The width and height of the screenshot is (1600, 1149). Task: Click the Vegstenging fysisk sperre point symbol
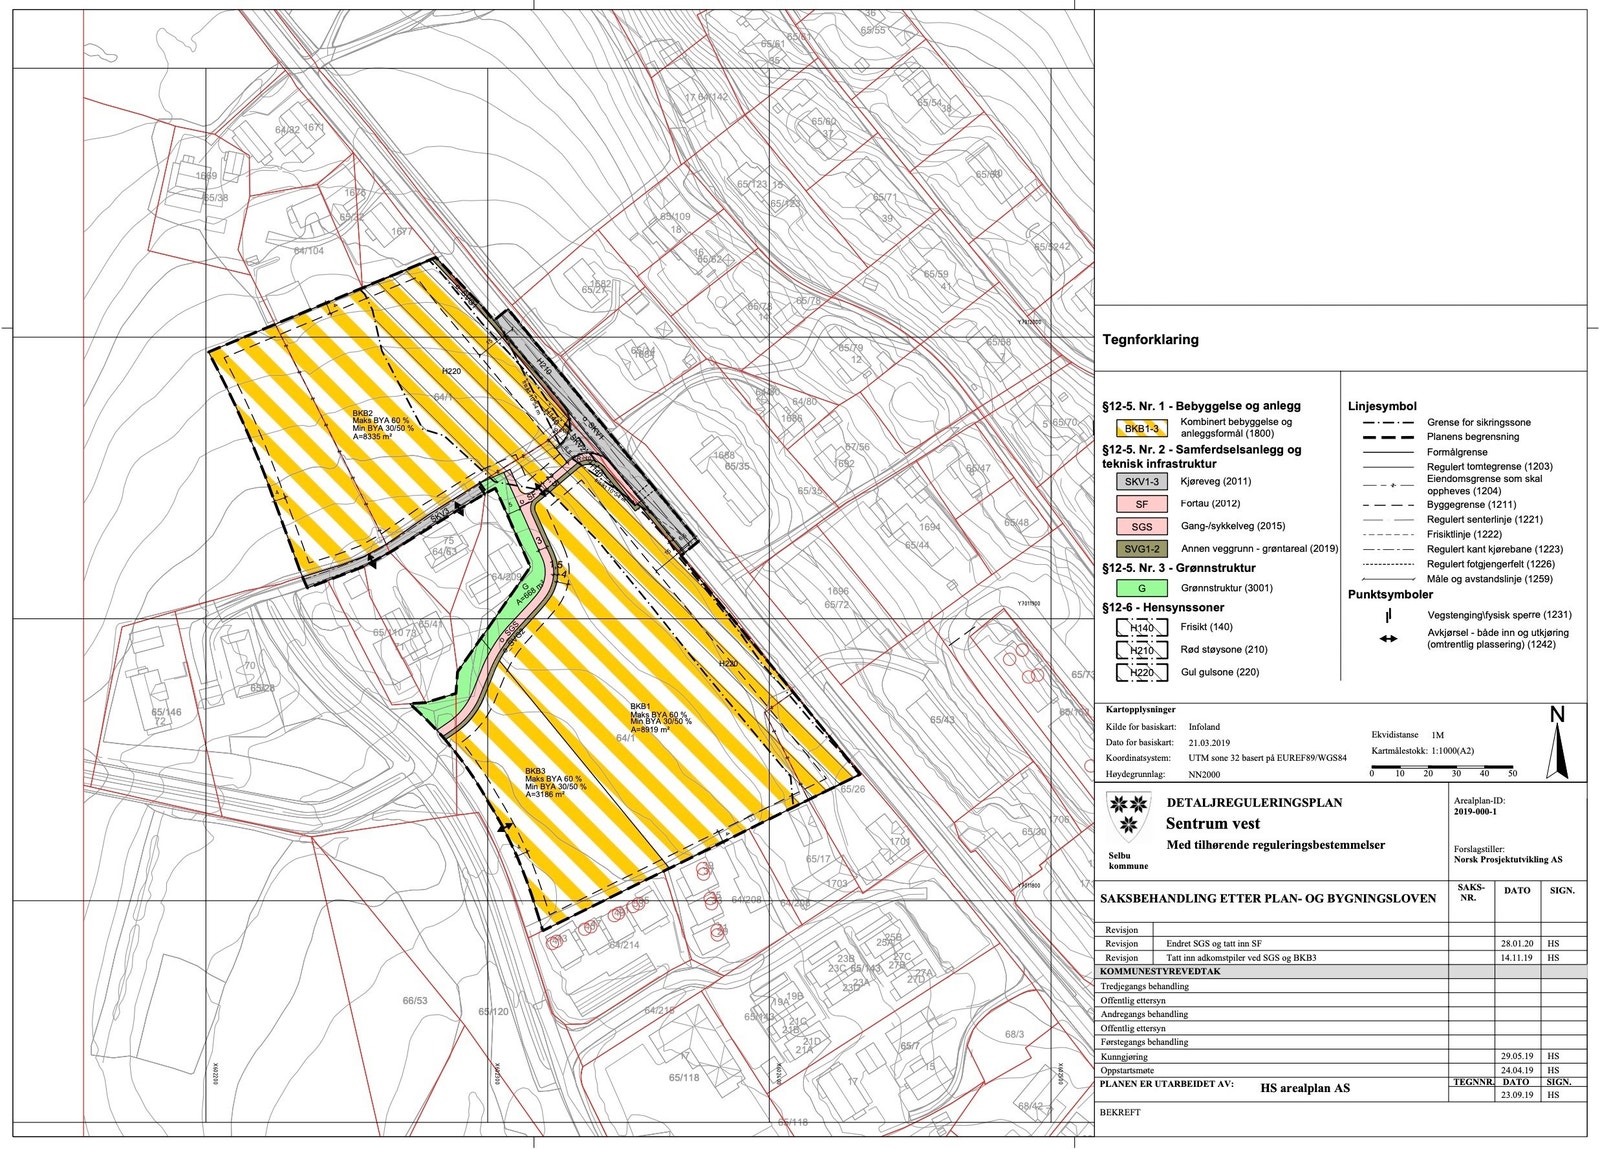point(1388,616)
